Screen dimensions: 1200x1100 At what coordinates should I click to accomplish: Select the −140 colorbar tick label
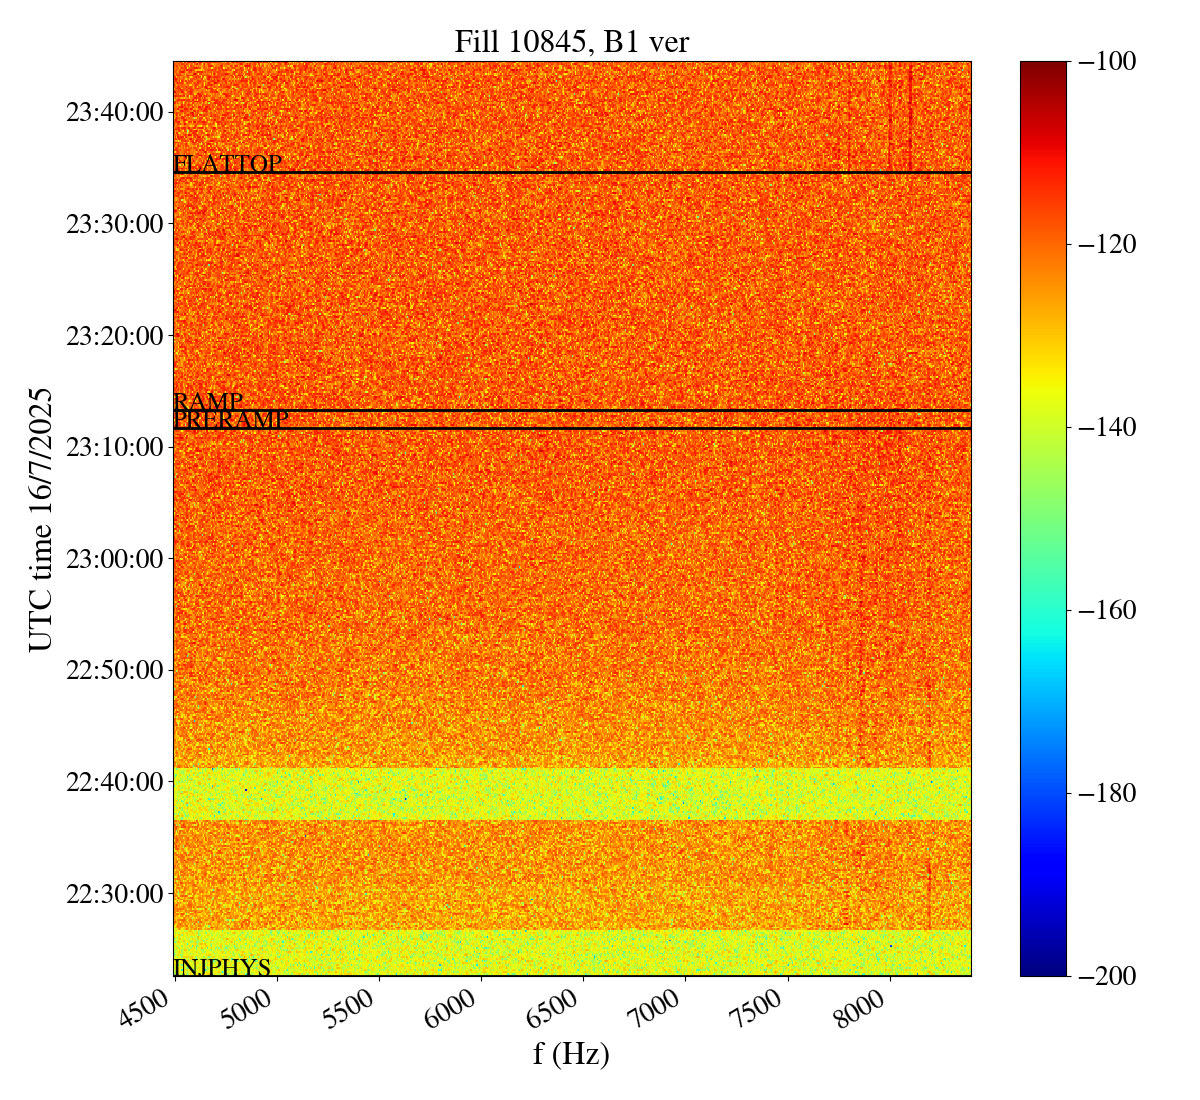pyautogui.click(x=1108, y=427)
